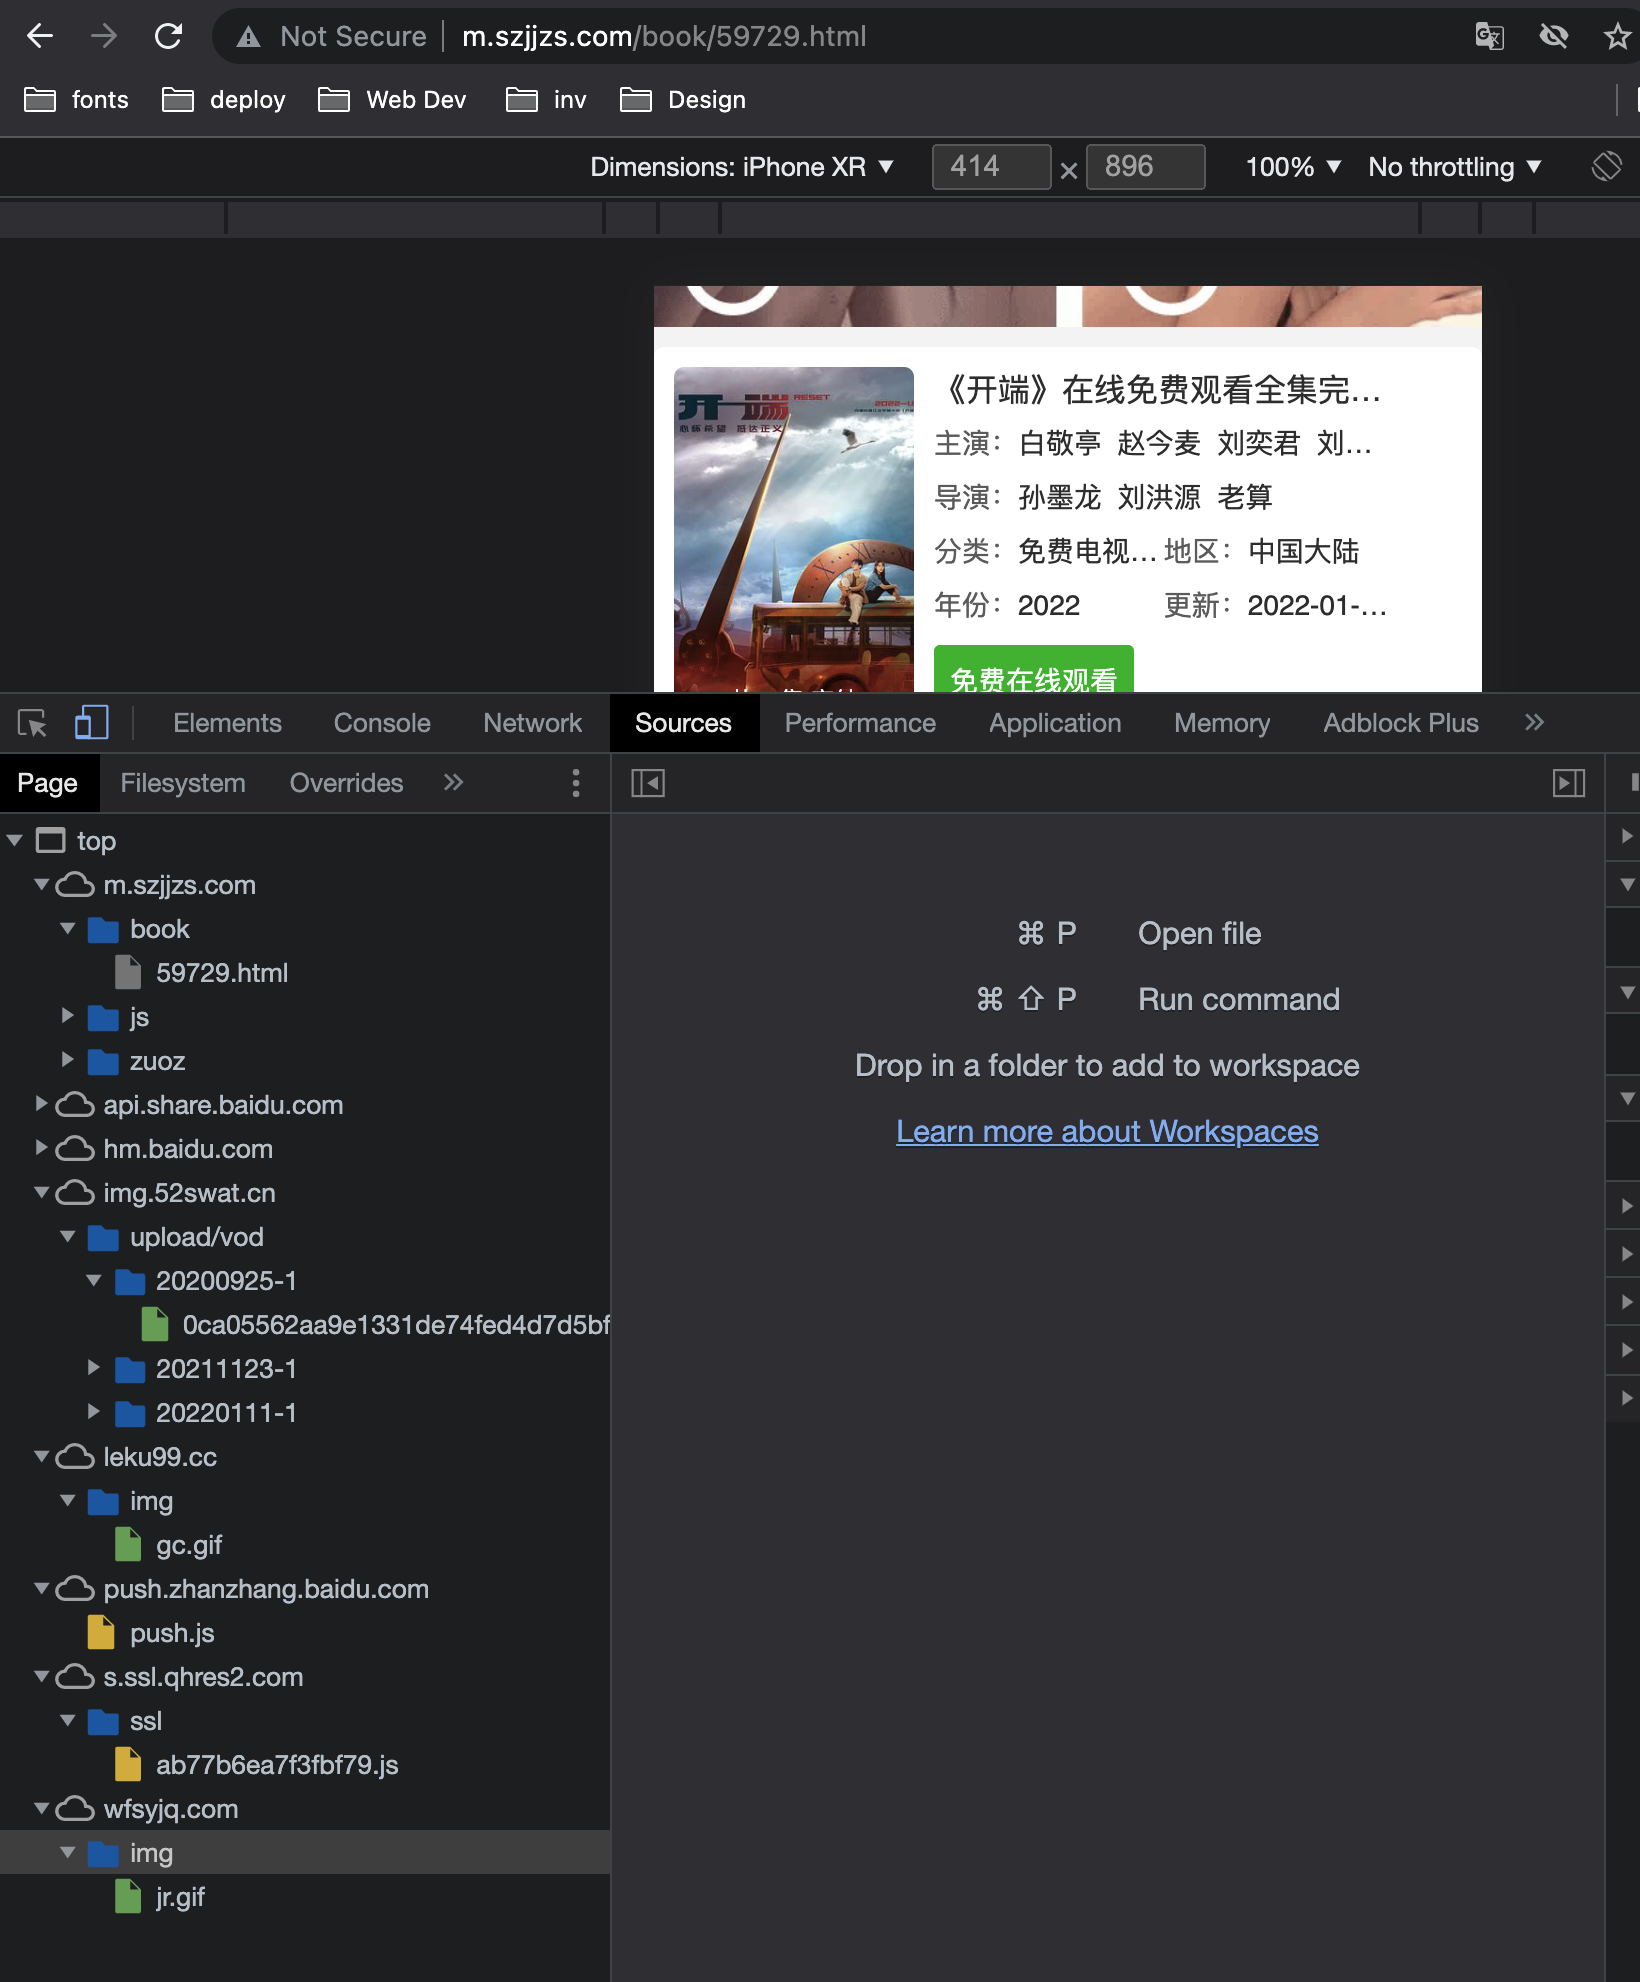Image resolution: width=1640 pixels, height=1982 pixels.
Task: Expand the js folder in file tree
Action: click(x=68, y=1017)
